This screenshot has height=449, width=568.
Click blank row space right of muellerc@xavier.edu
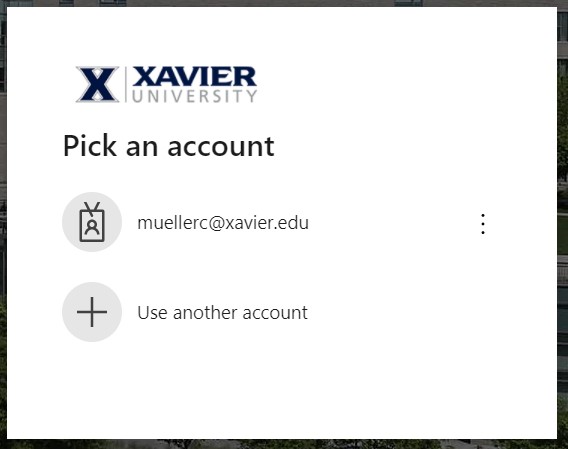(x=393, y=222)
